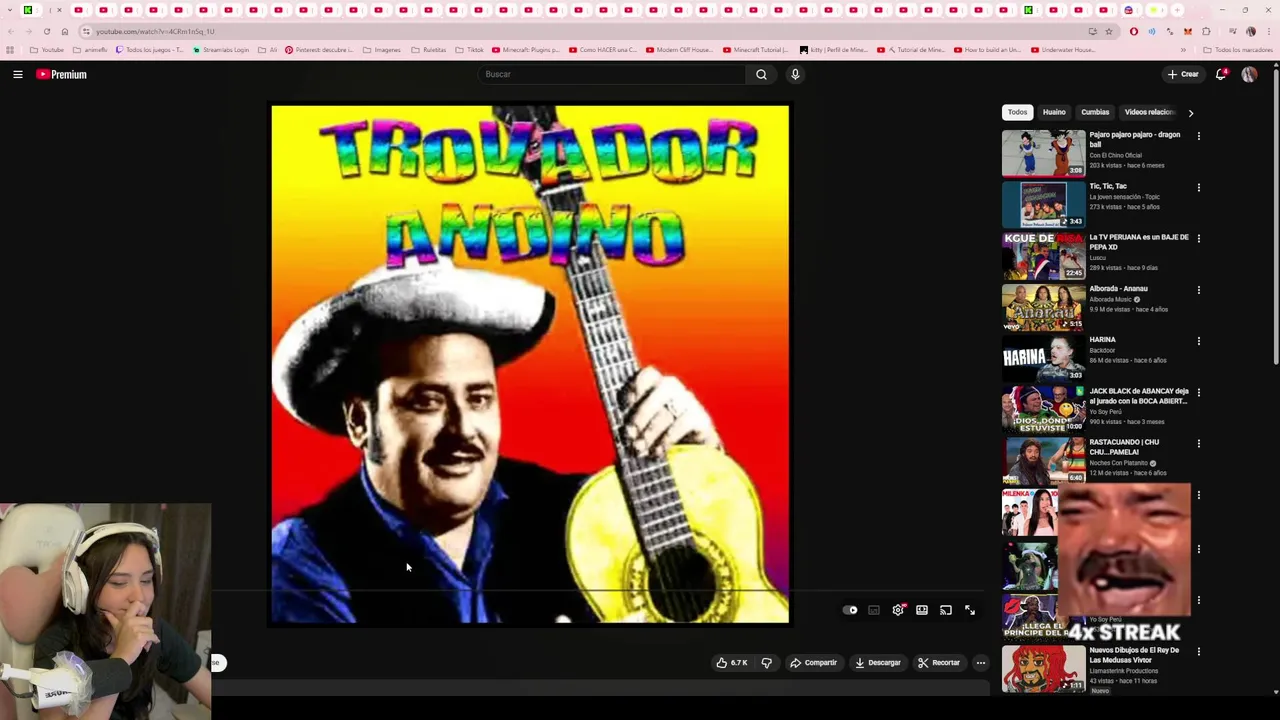
Task: Open the account avatar menu
Action: [1249, 74]
